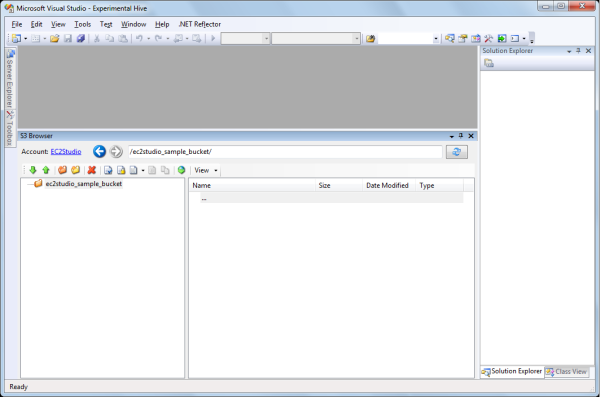The width and height of the screenshot is (600, 397).
Task: Open the File menu
Action: [17, 24]
